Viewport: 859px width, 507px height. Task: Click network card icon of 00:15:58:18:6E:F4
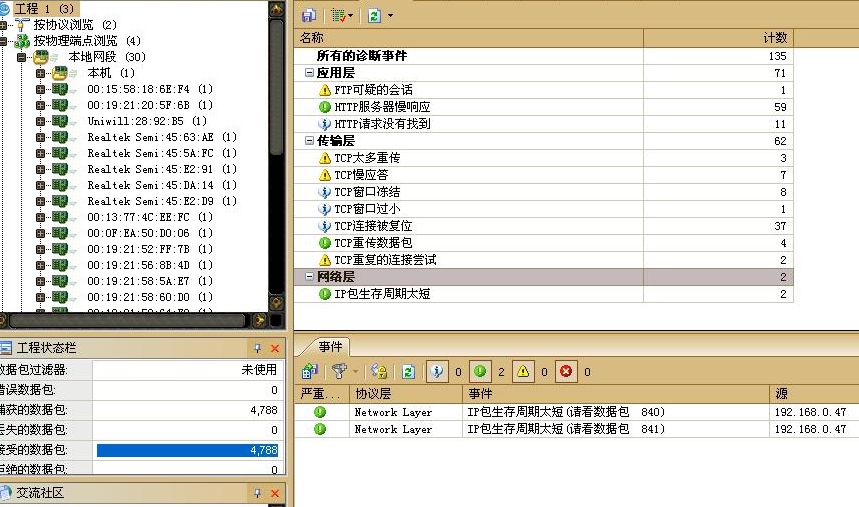[x=60, y=89]
